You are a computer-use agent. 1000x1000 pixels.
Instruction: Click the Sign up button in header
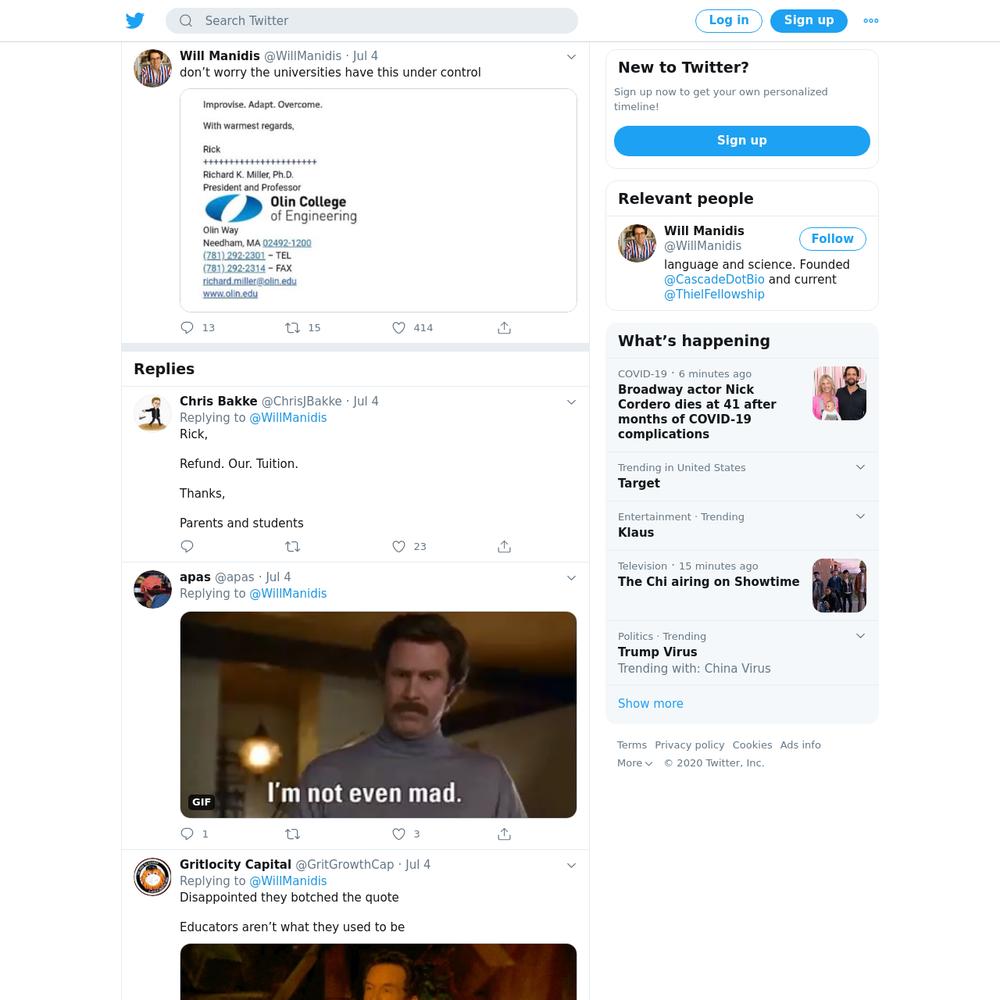809,20
